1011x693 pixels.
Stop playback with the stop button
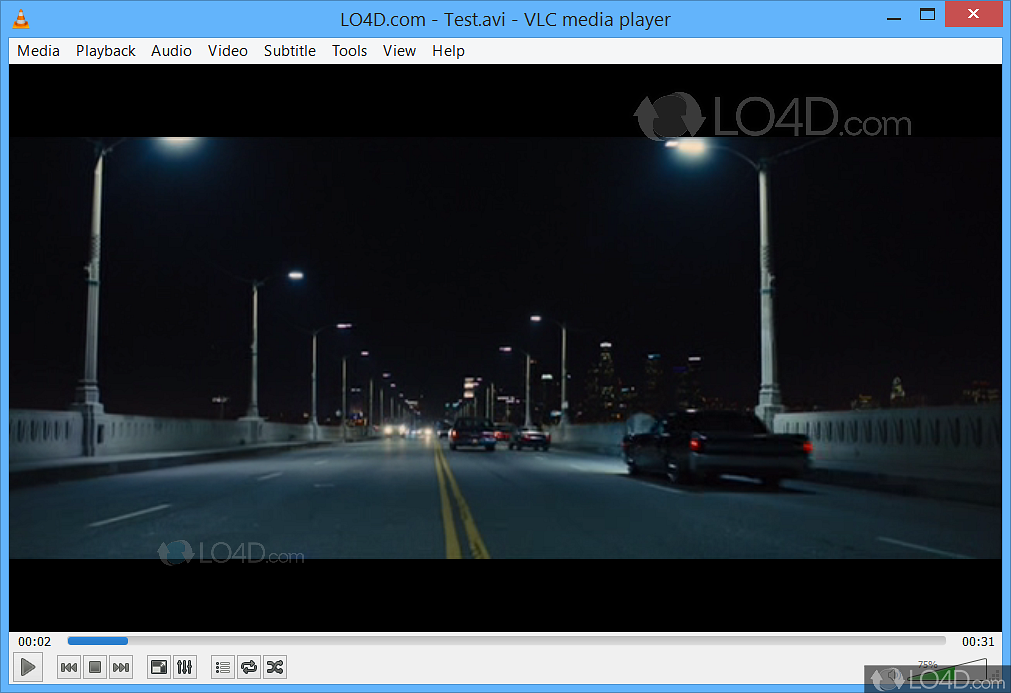(x=95, y=667)
